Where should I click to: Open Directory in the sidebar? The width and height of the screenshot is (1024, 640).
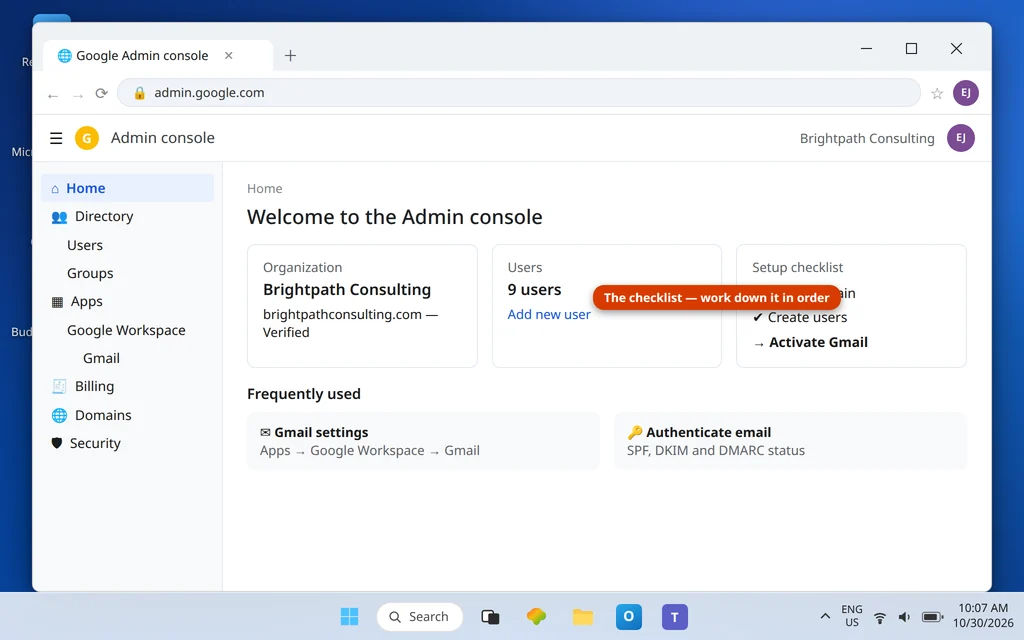pyautogui.click(x=127, y=216)
